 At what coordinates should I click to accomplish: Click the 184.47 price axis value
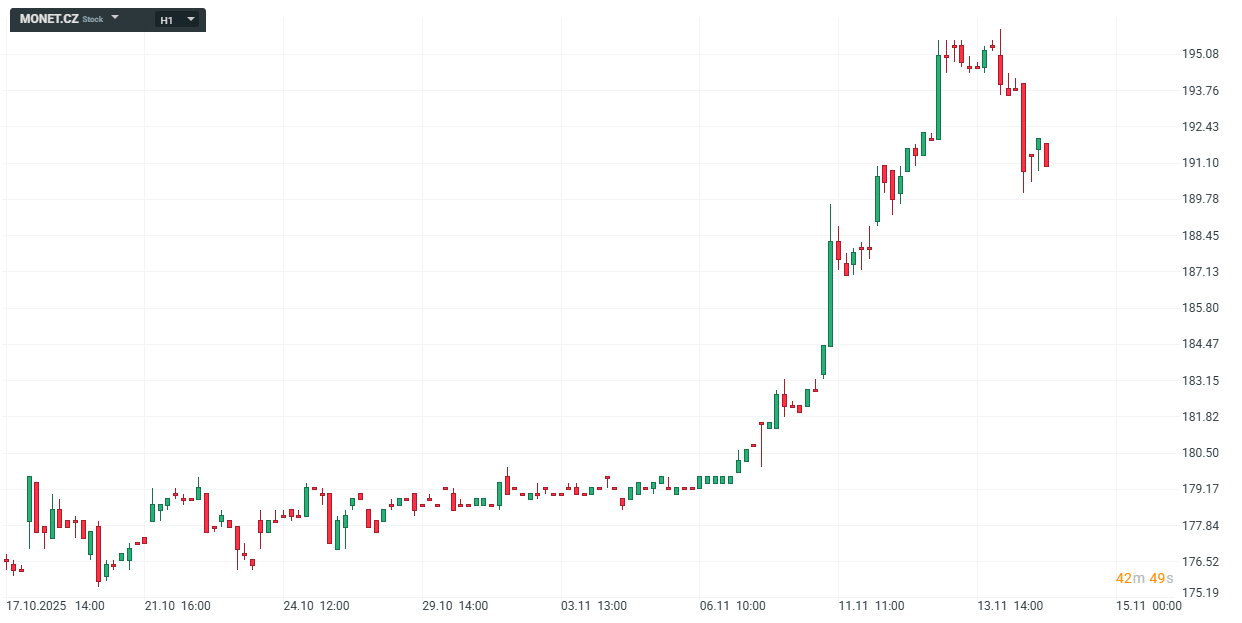click(1200, 344)
